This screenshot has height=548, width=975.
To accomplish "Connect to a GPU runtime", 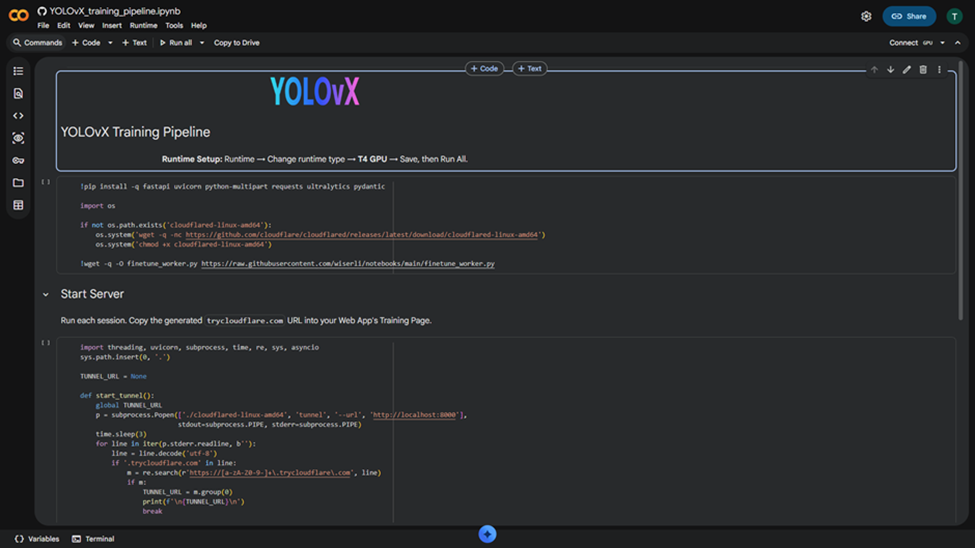I will 911,43.
